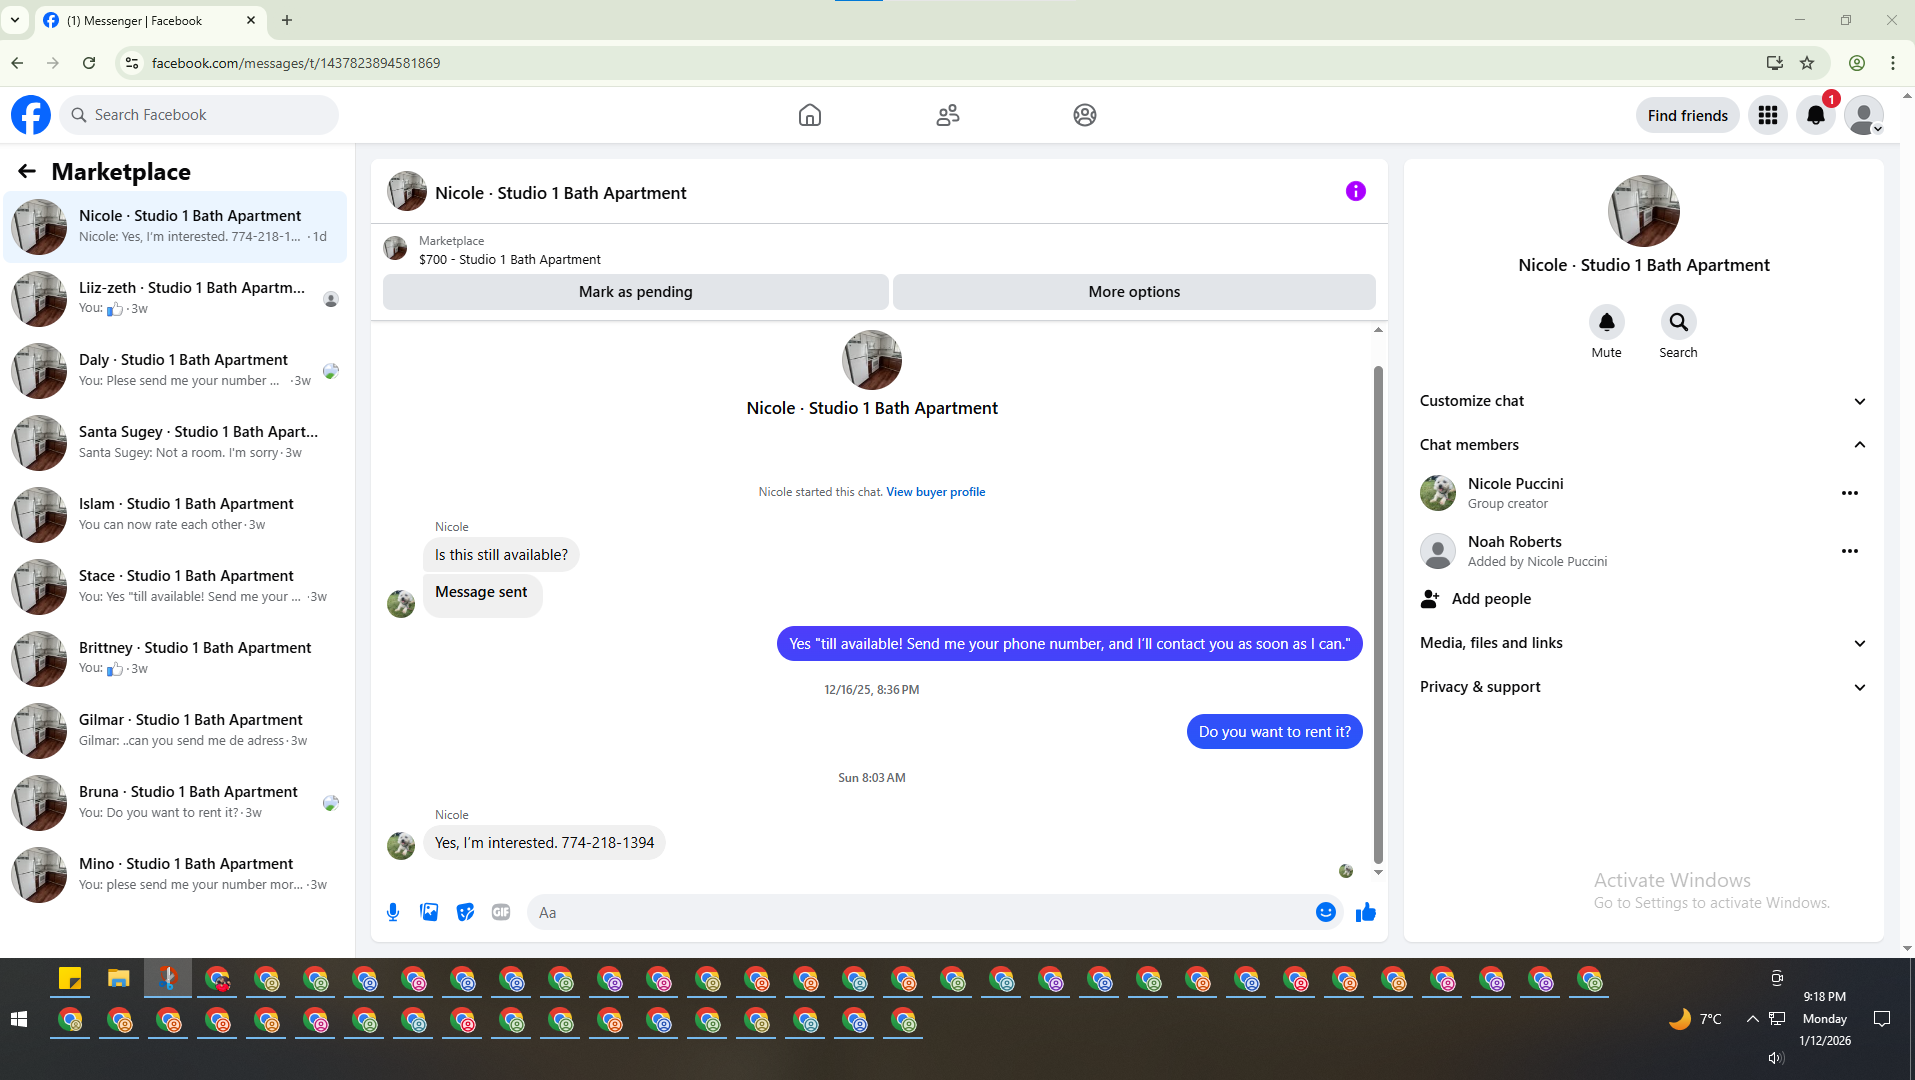
Task: Click the Facebook logo icon
Action: pyautogui.click(x=31, y=115)
